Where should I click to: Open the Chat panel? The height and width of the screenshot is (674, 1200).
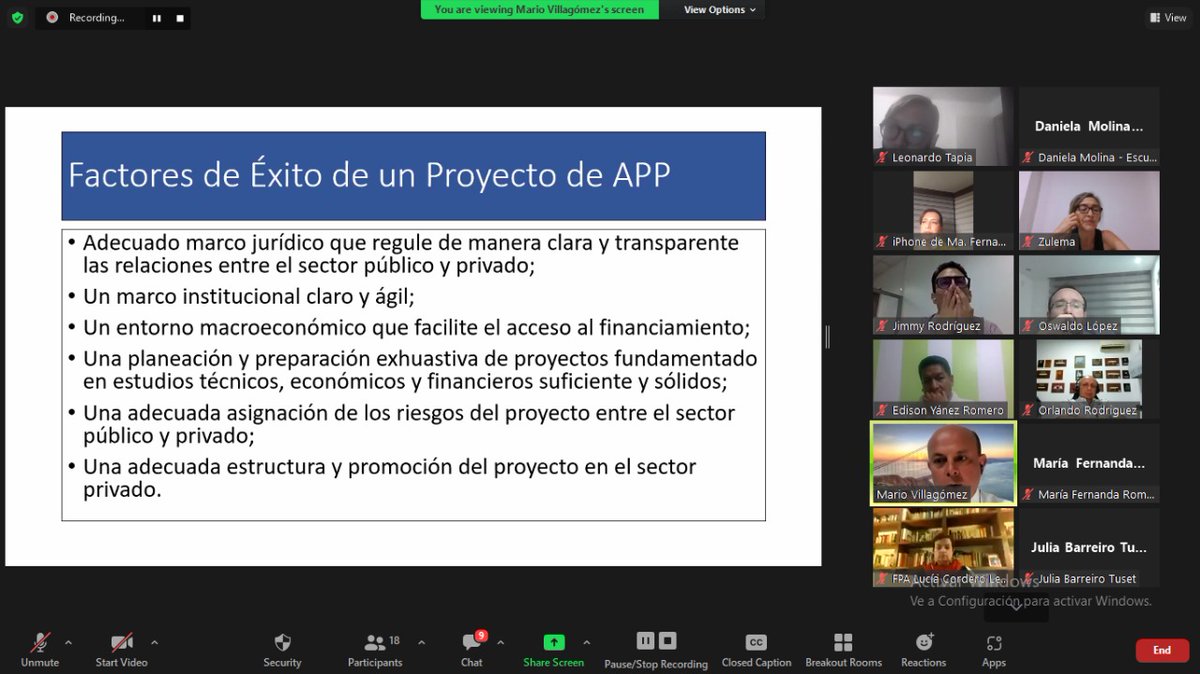pyautogui.click(x=472, y=649)
